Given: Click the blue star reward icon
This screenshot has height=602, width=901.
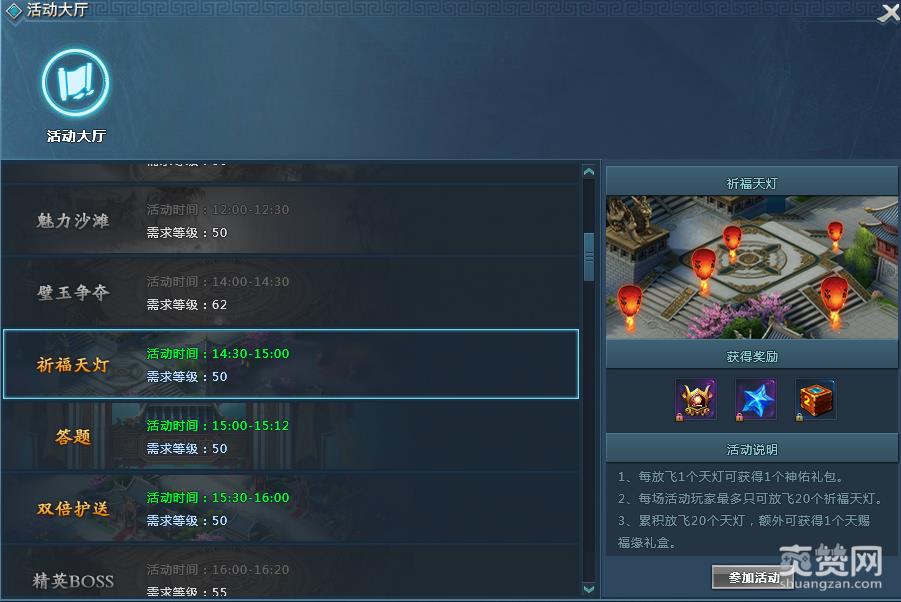Looking at the screenshot, I should click(756, 399).
